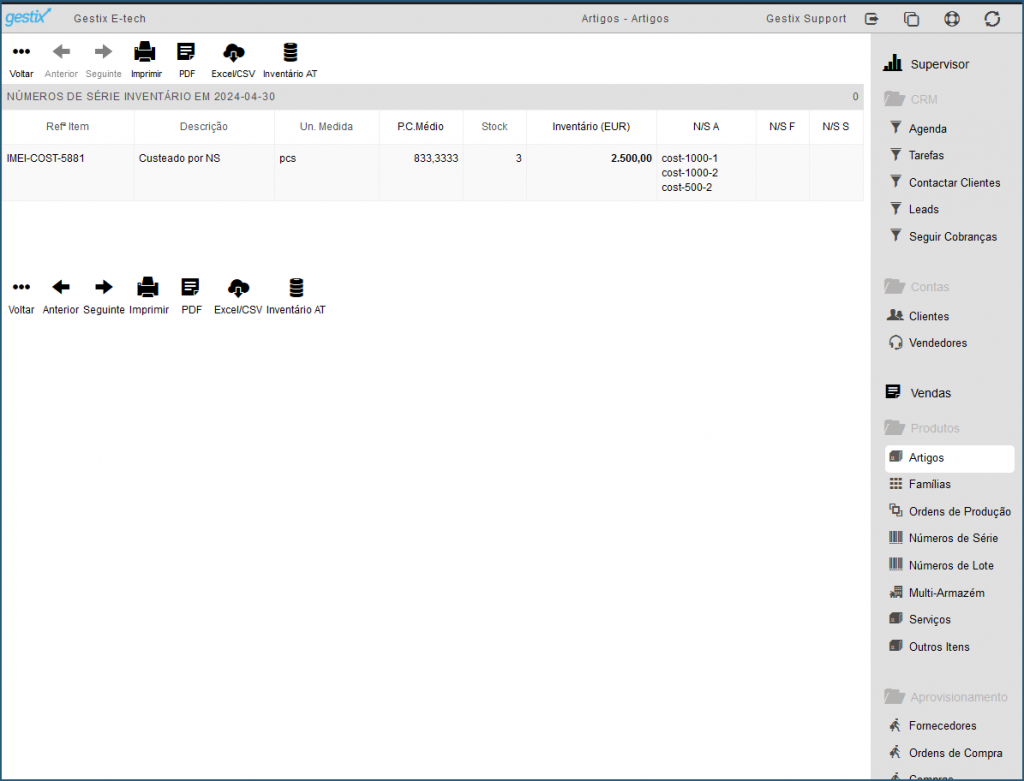Open Agenda in sidebar
This screenshot has width=1024, height=781.
[x=918, y=129]
